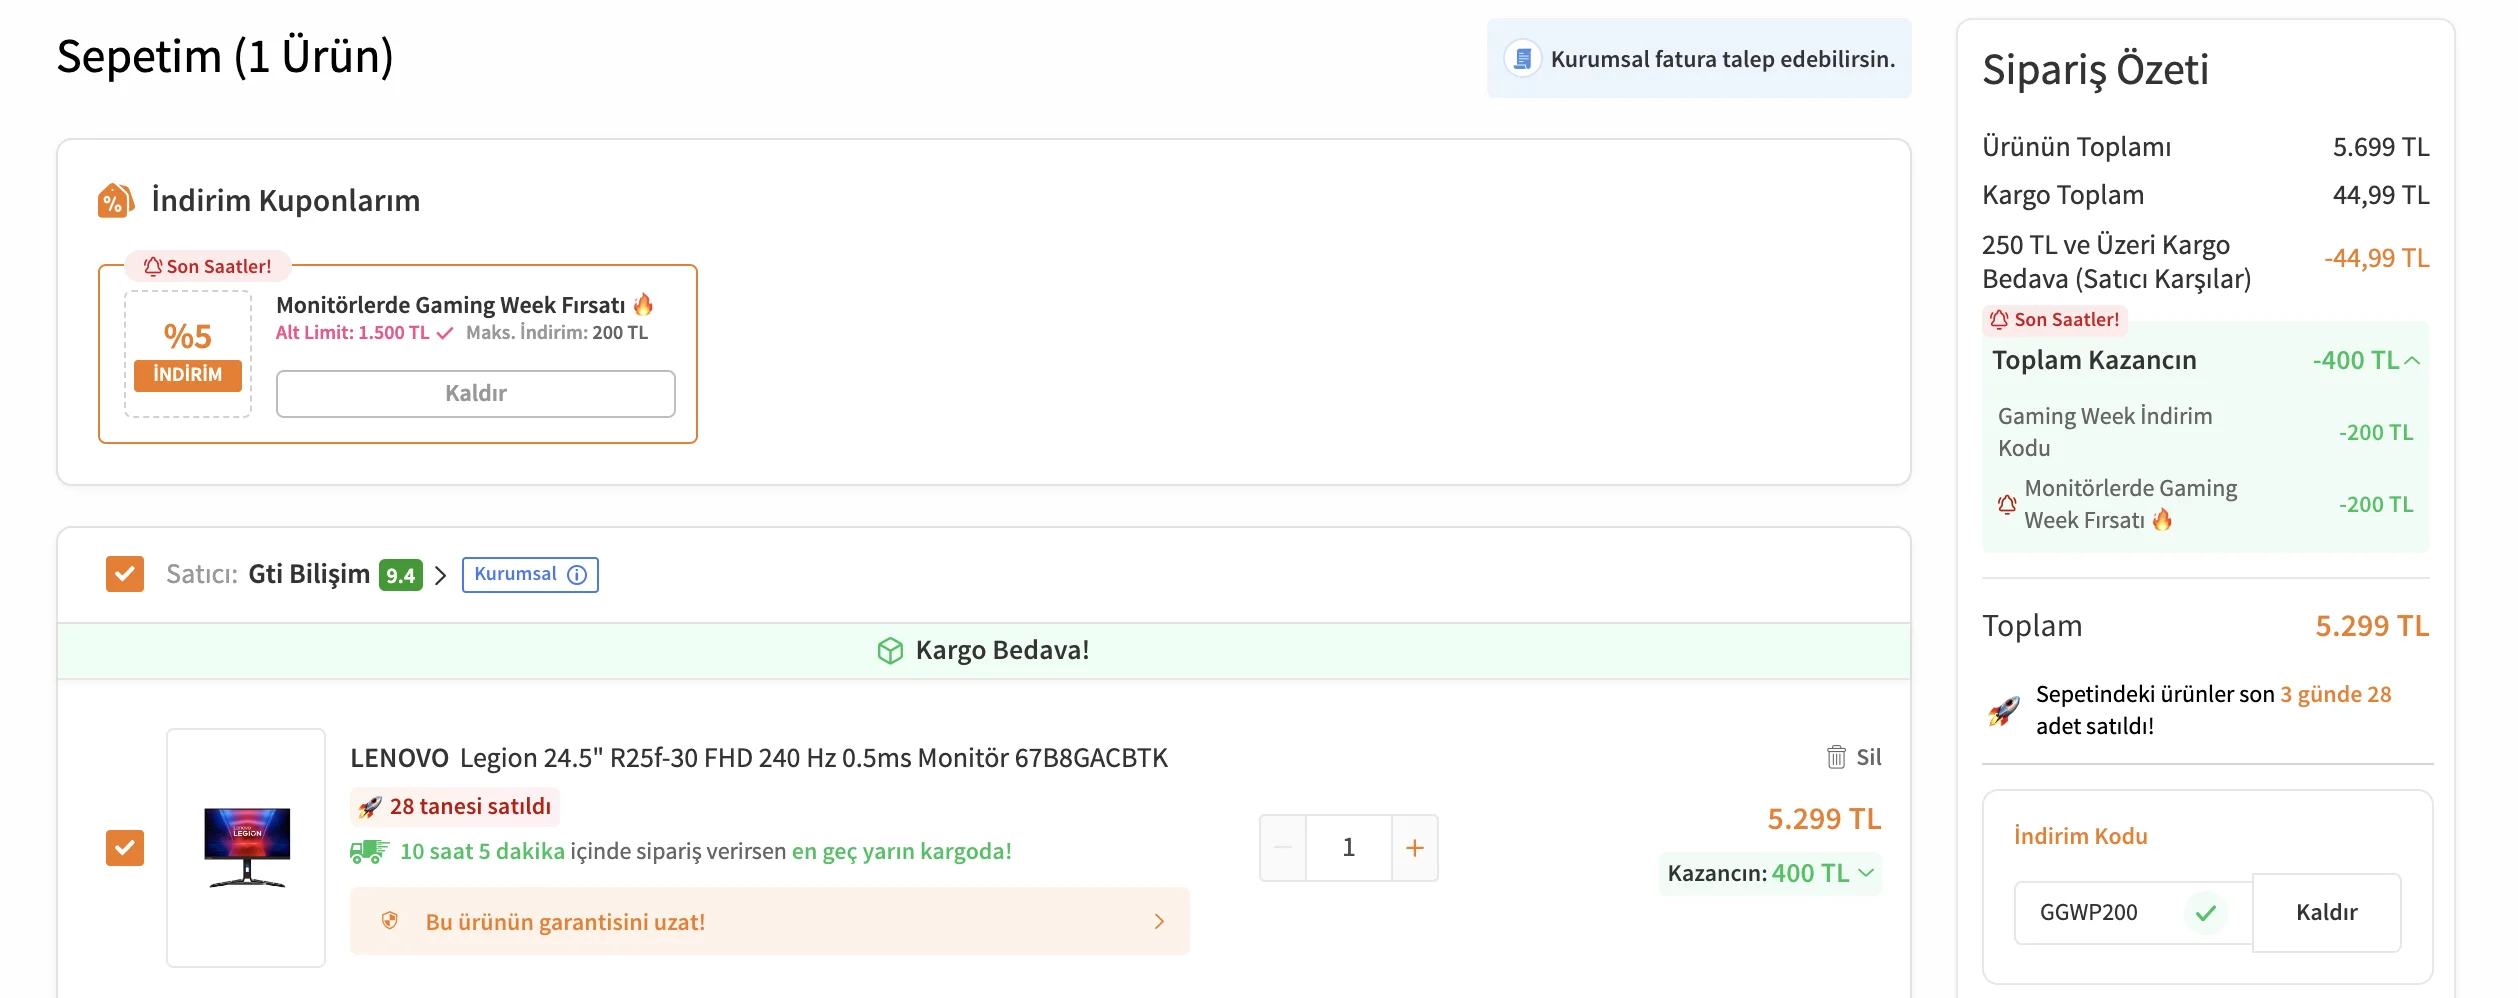Click the rocket icon beside 28 tanesi satıldı
The width and height of the screenshot is (2518, 998).
coord(370,807)
